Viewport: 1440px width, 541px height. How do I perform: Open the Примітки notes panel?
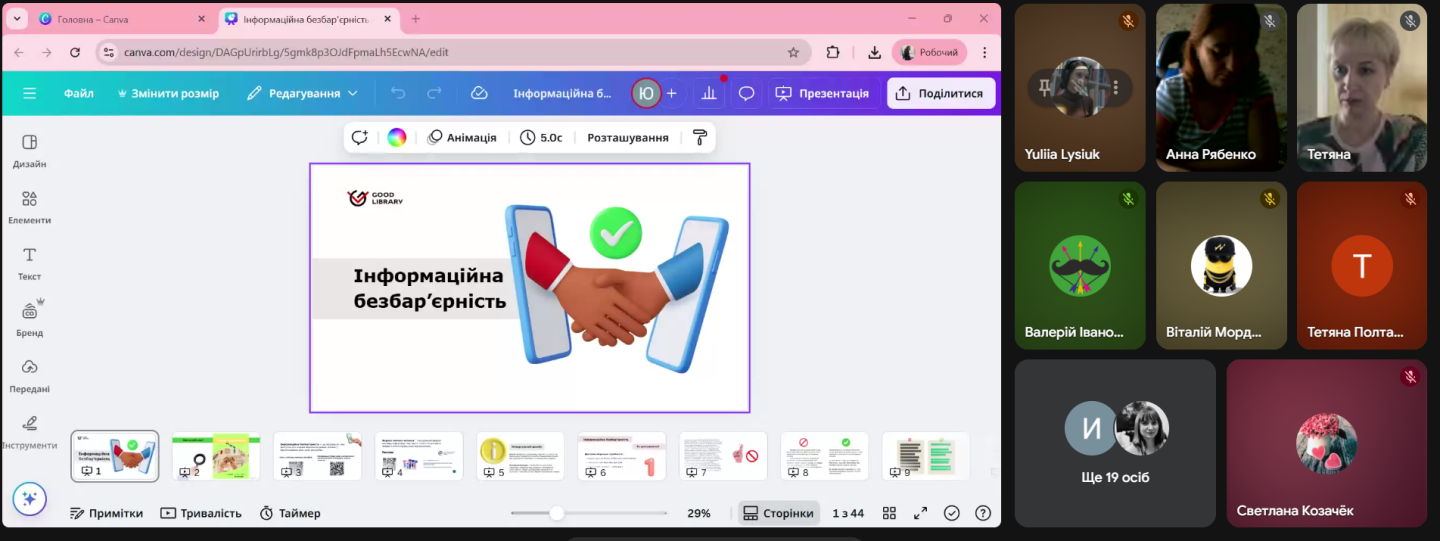point(106,513)
